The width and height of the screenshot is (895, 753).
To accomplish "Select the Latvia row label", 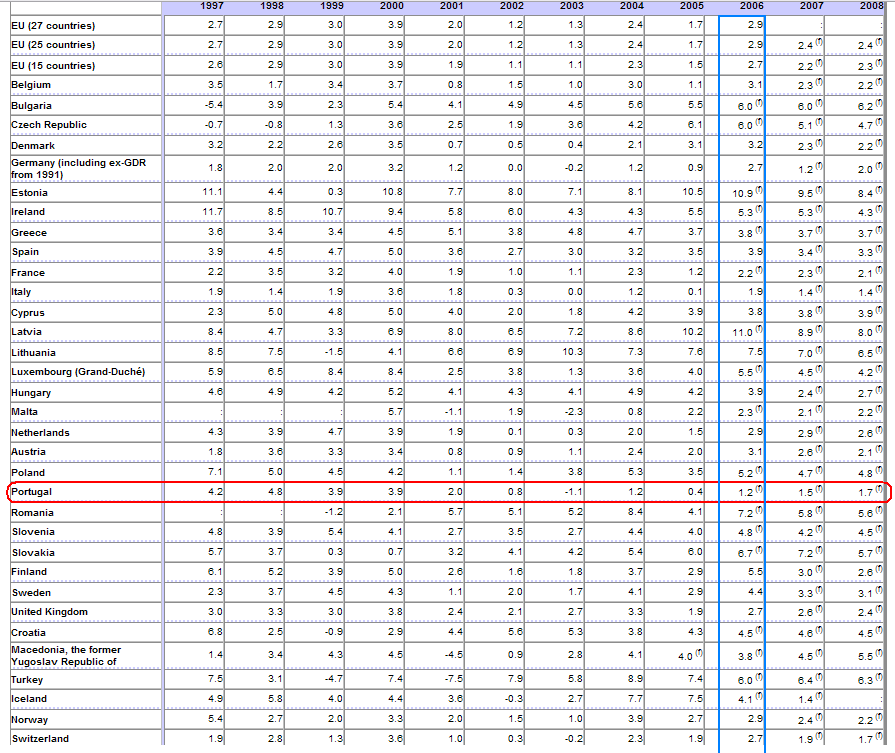I will (26, 332).
